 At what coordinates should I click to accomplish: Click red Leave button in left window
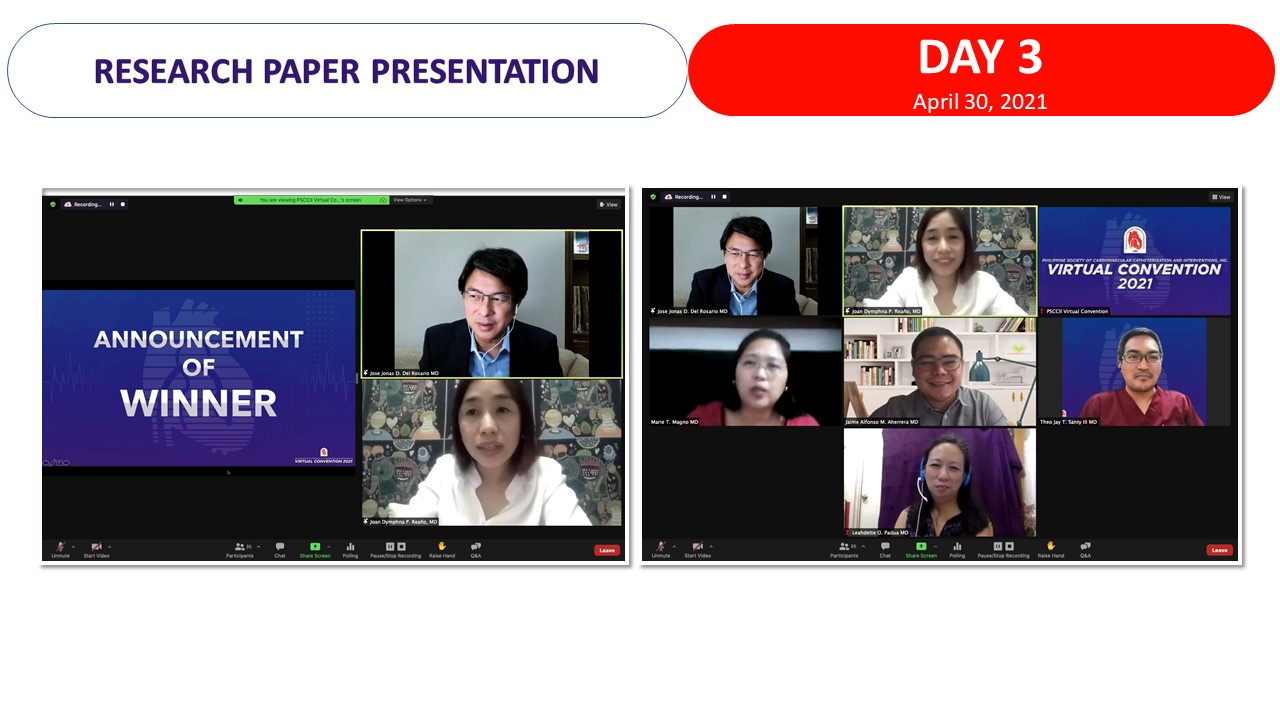click(x=606, y=550)
